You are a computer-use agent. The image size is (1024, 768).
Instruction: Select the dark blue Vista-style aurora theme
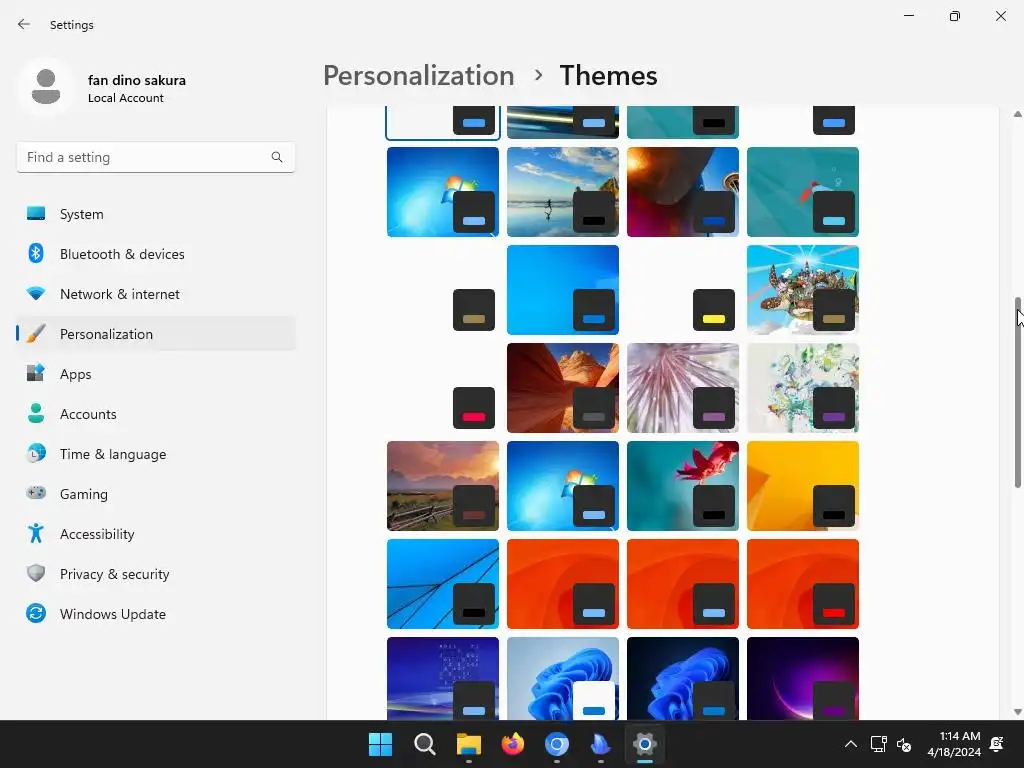(442, 679)
